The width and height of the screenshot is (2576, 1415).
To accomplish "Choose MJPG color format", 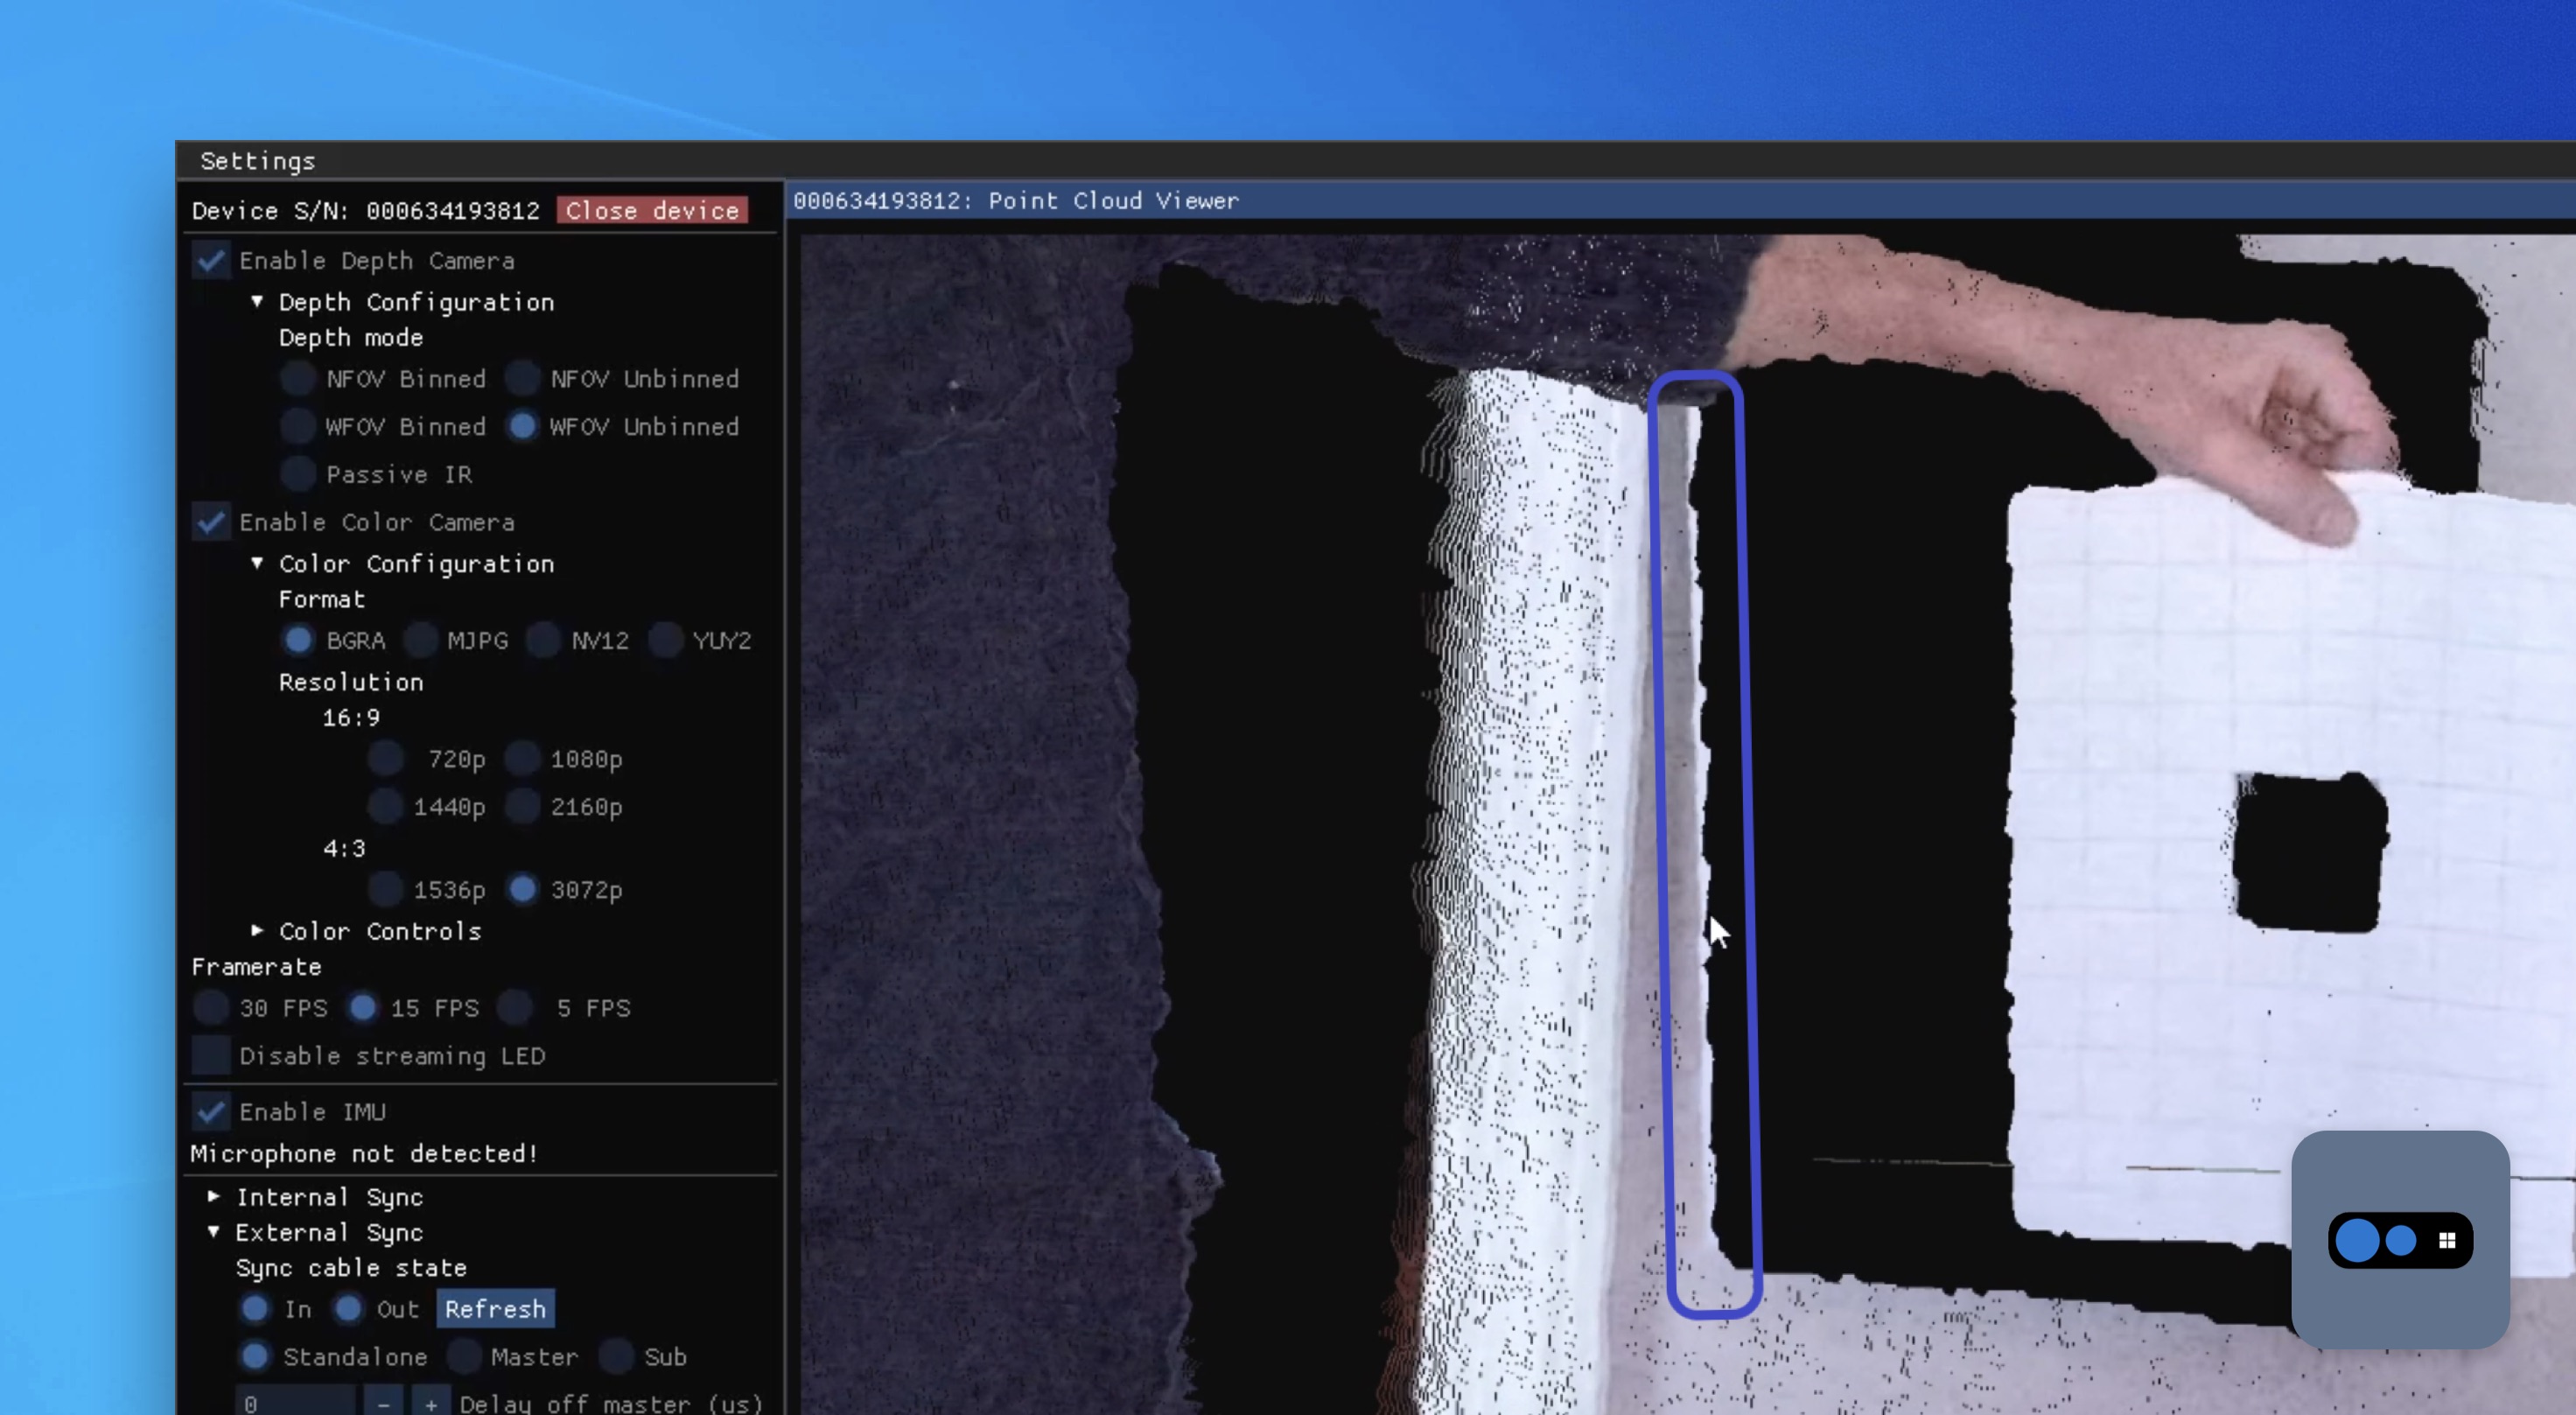I will (x=421, y=640).
